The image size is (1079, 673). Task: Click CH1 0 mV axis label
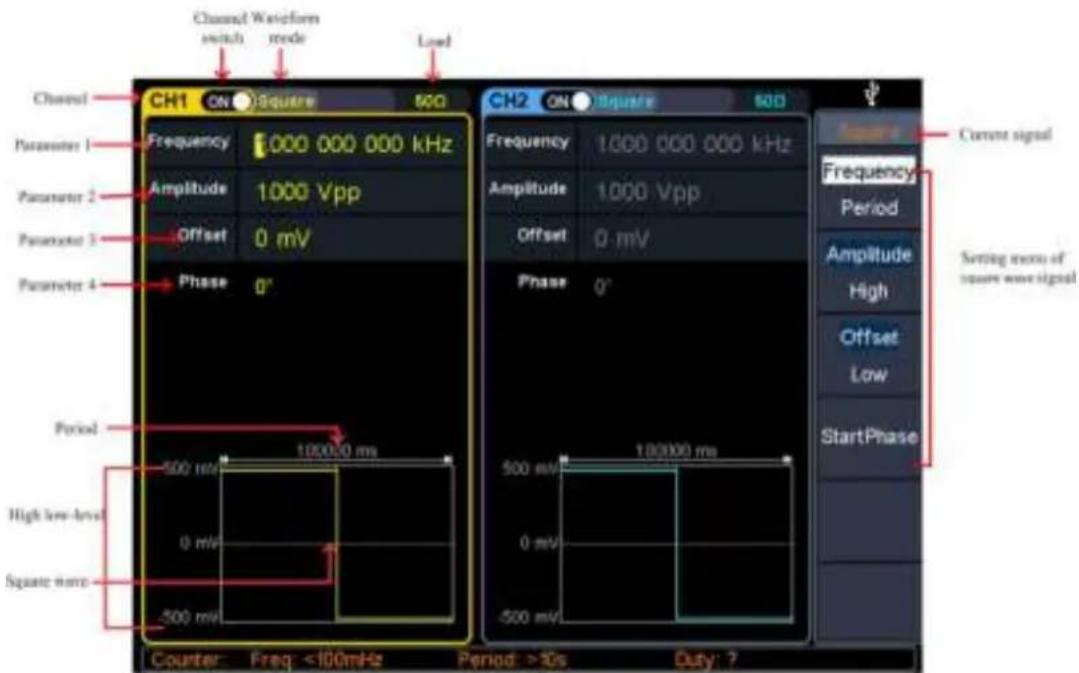coord(198,543)
